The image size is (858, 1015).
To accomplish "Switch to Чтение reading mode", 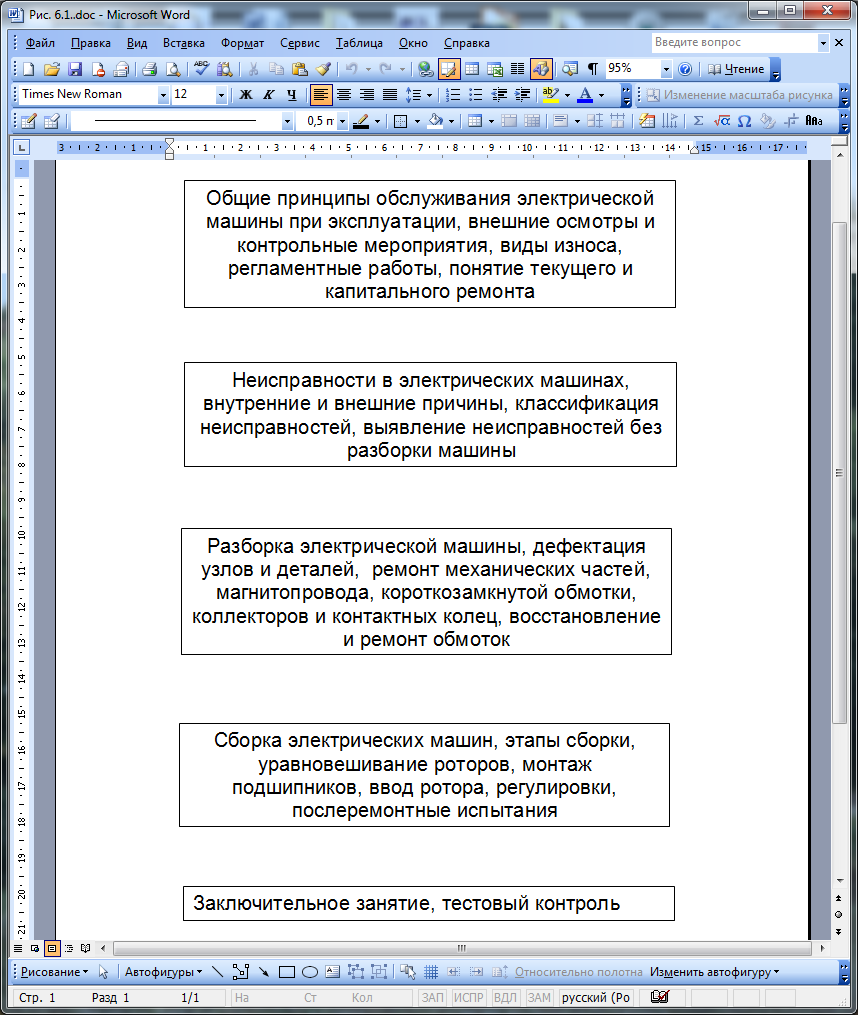I will [737, 69].
